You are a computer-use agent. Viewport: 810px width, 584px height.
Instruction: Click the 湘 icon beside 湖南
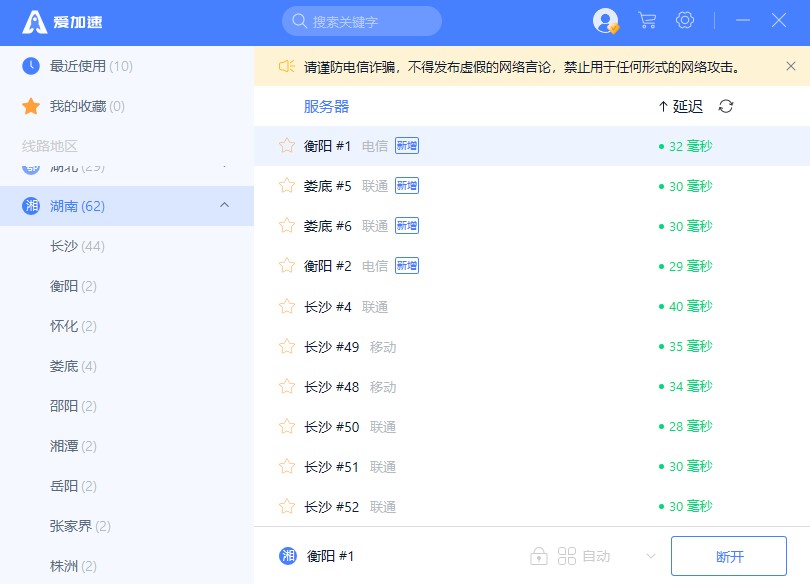pos(31,206)
